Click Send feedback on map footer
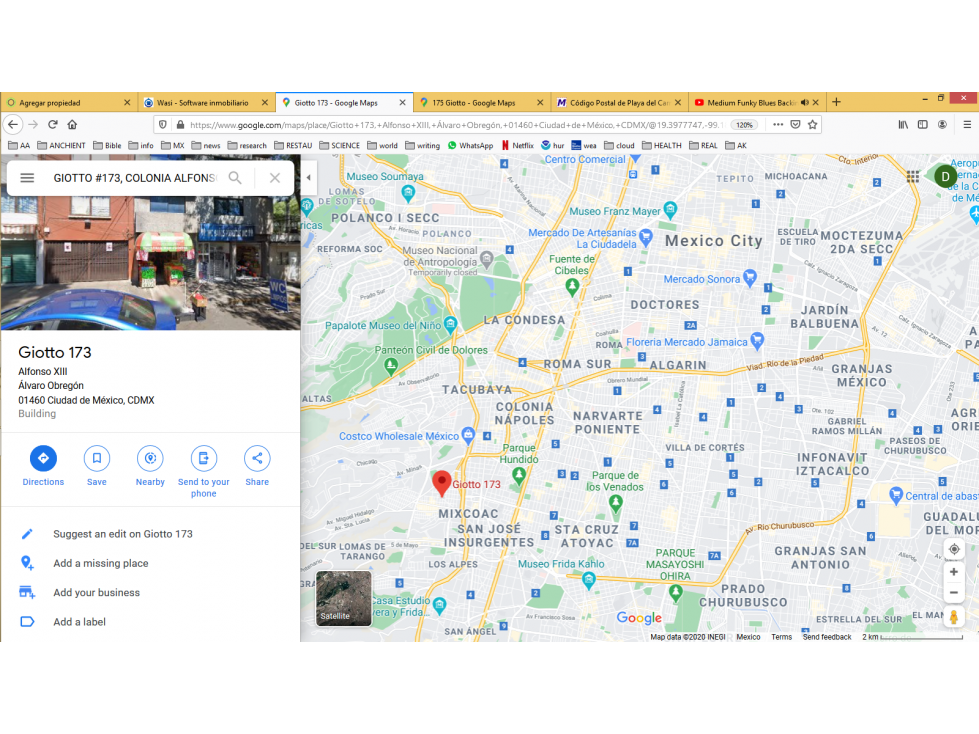The height and width of the screenshot is (734, 979). pyautogui.click(x=827, y=637)
